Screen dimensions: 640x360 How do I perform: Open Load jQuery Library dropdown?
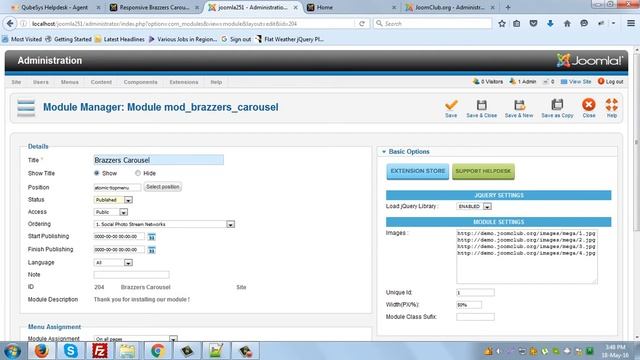click(474, 207)
